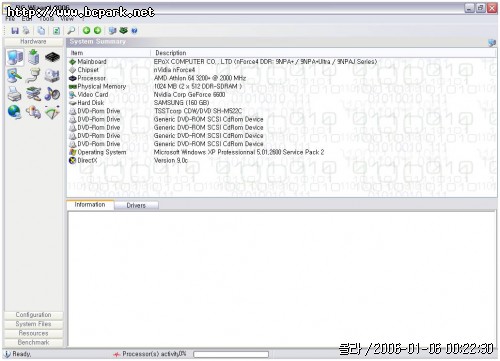Click the SAMSUNG (160 GB) description
The width and height of the screenshot is (500, 361).
pyautogui.click(x=181, y=103)
